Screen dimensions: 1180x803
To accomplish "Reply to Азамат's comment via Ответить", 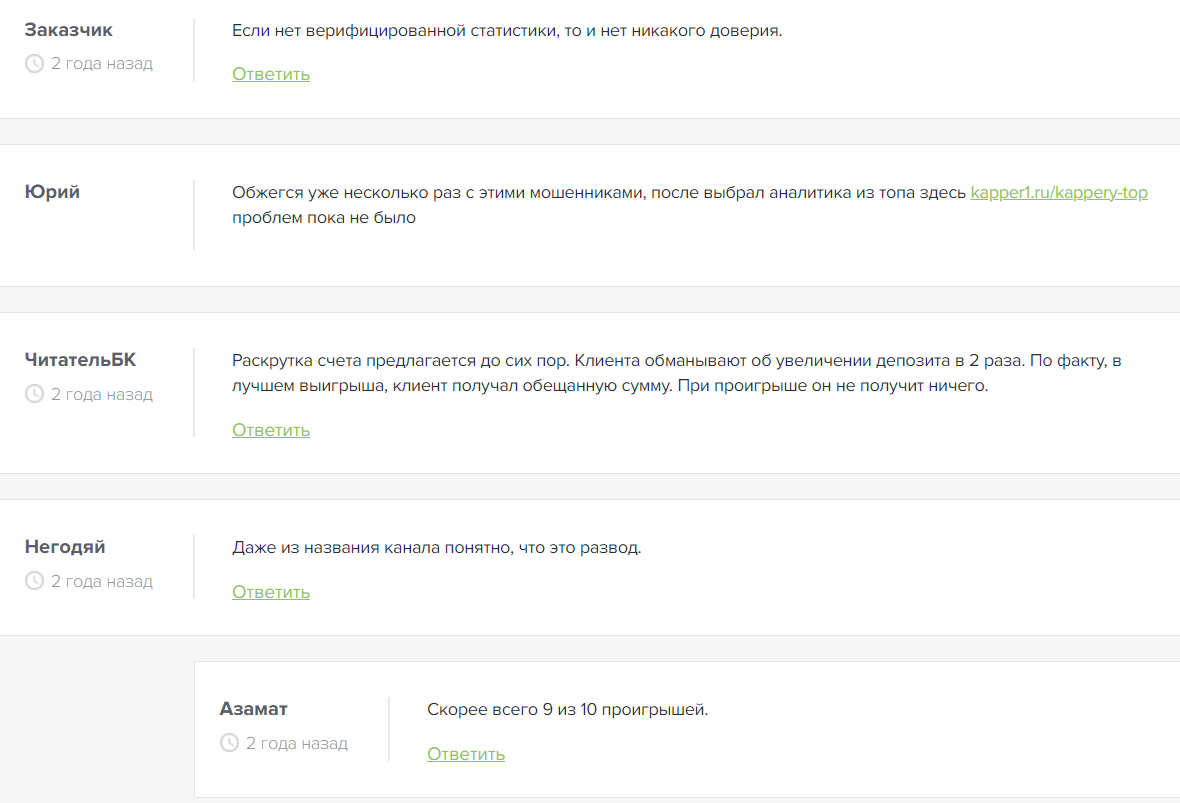I will point(466,754).
